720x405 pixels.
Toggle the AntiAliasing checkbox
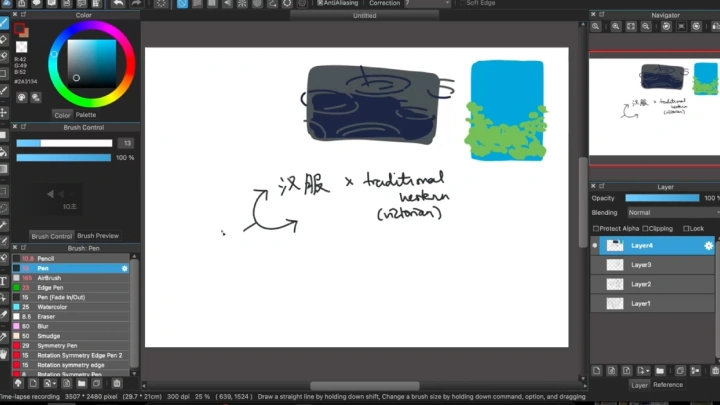[x=320, y=3]
